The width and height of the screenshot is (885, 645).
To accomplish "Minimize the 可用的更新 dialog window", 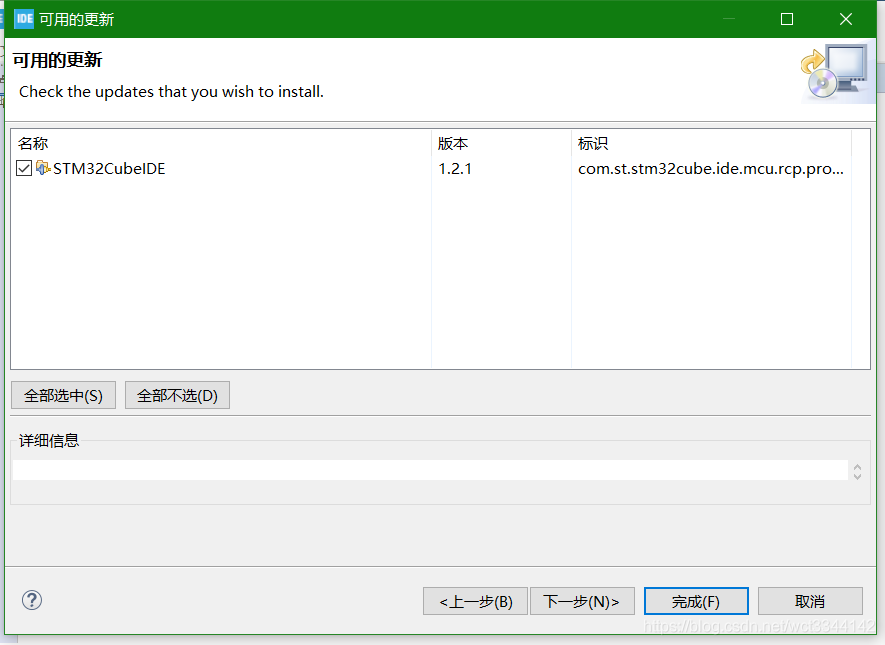I will pos(729,19).
